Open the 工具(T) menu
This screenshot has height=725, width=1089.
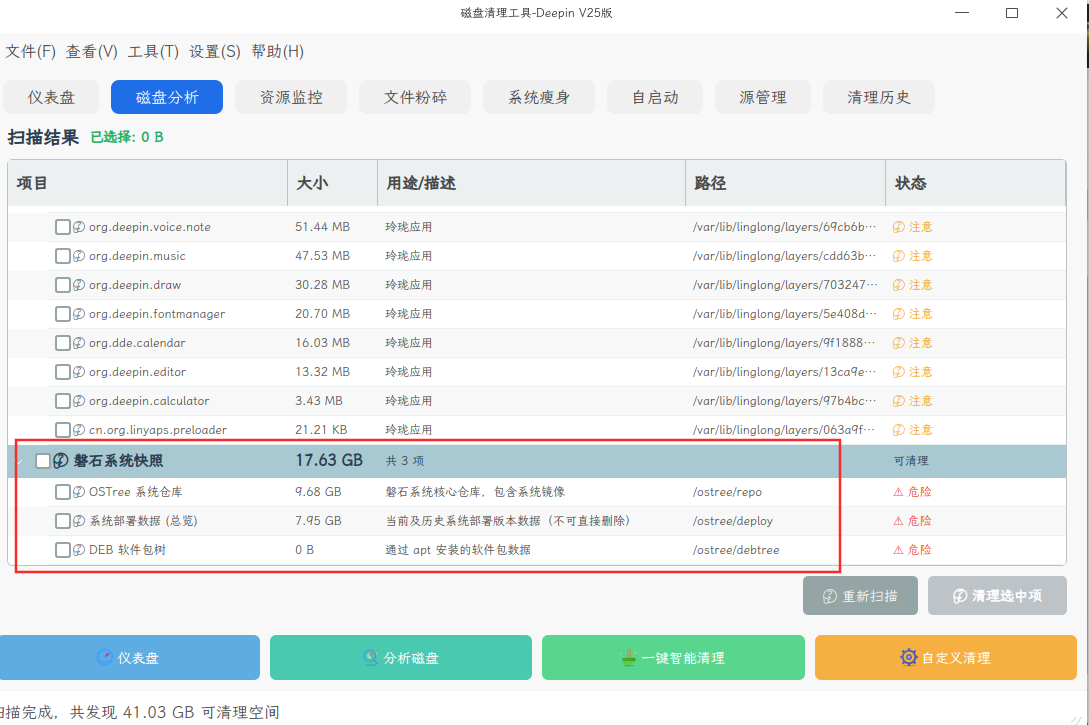tap(153, 51)
